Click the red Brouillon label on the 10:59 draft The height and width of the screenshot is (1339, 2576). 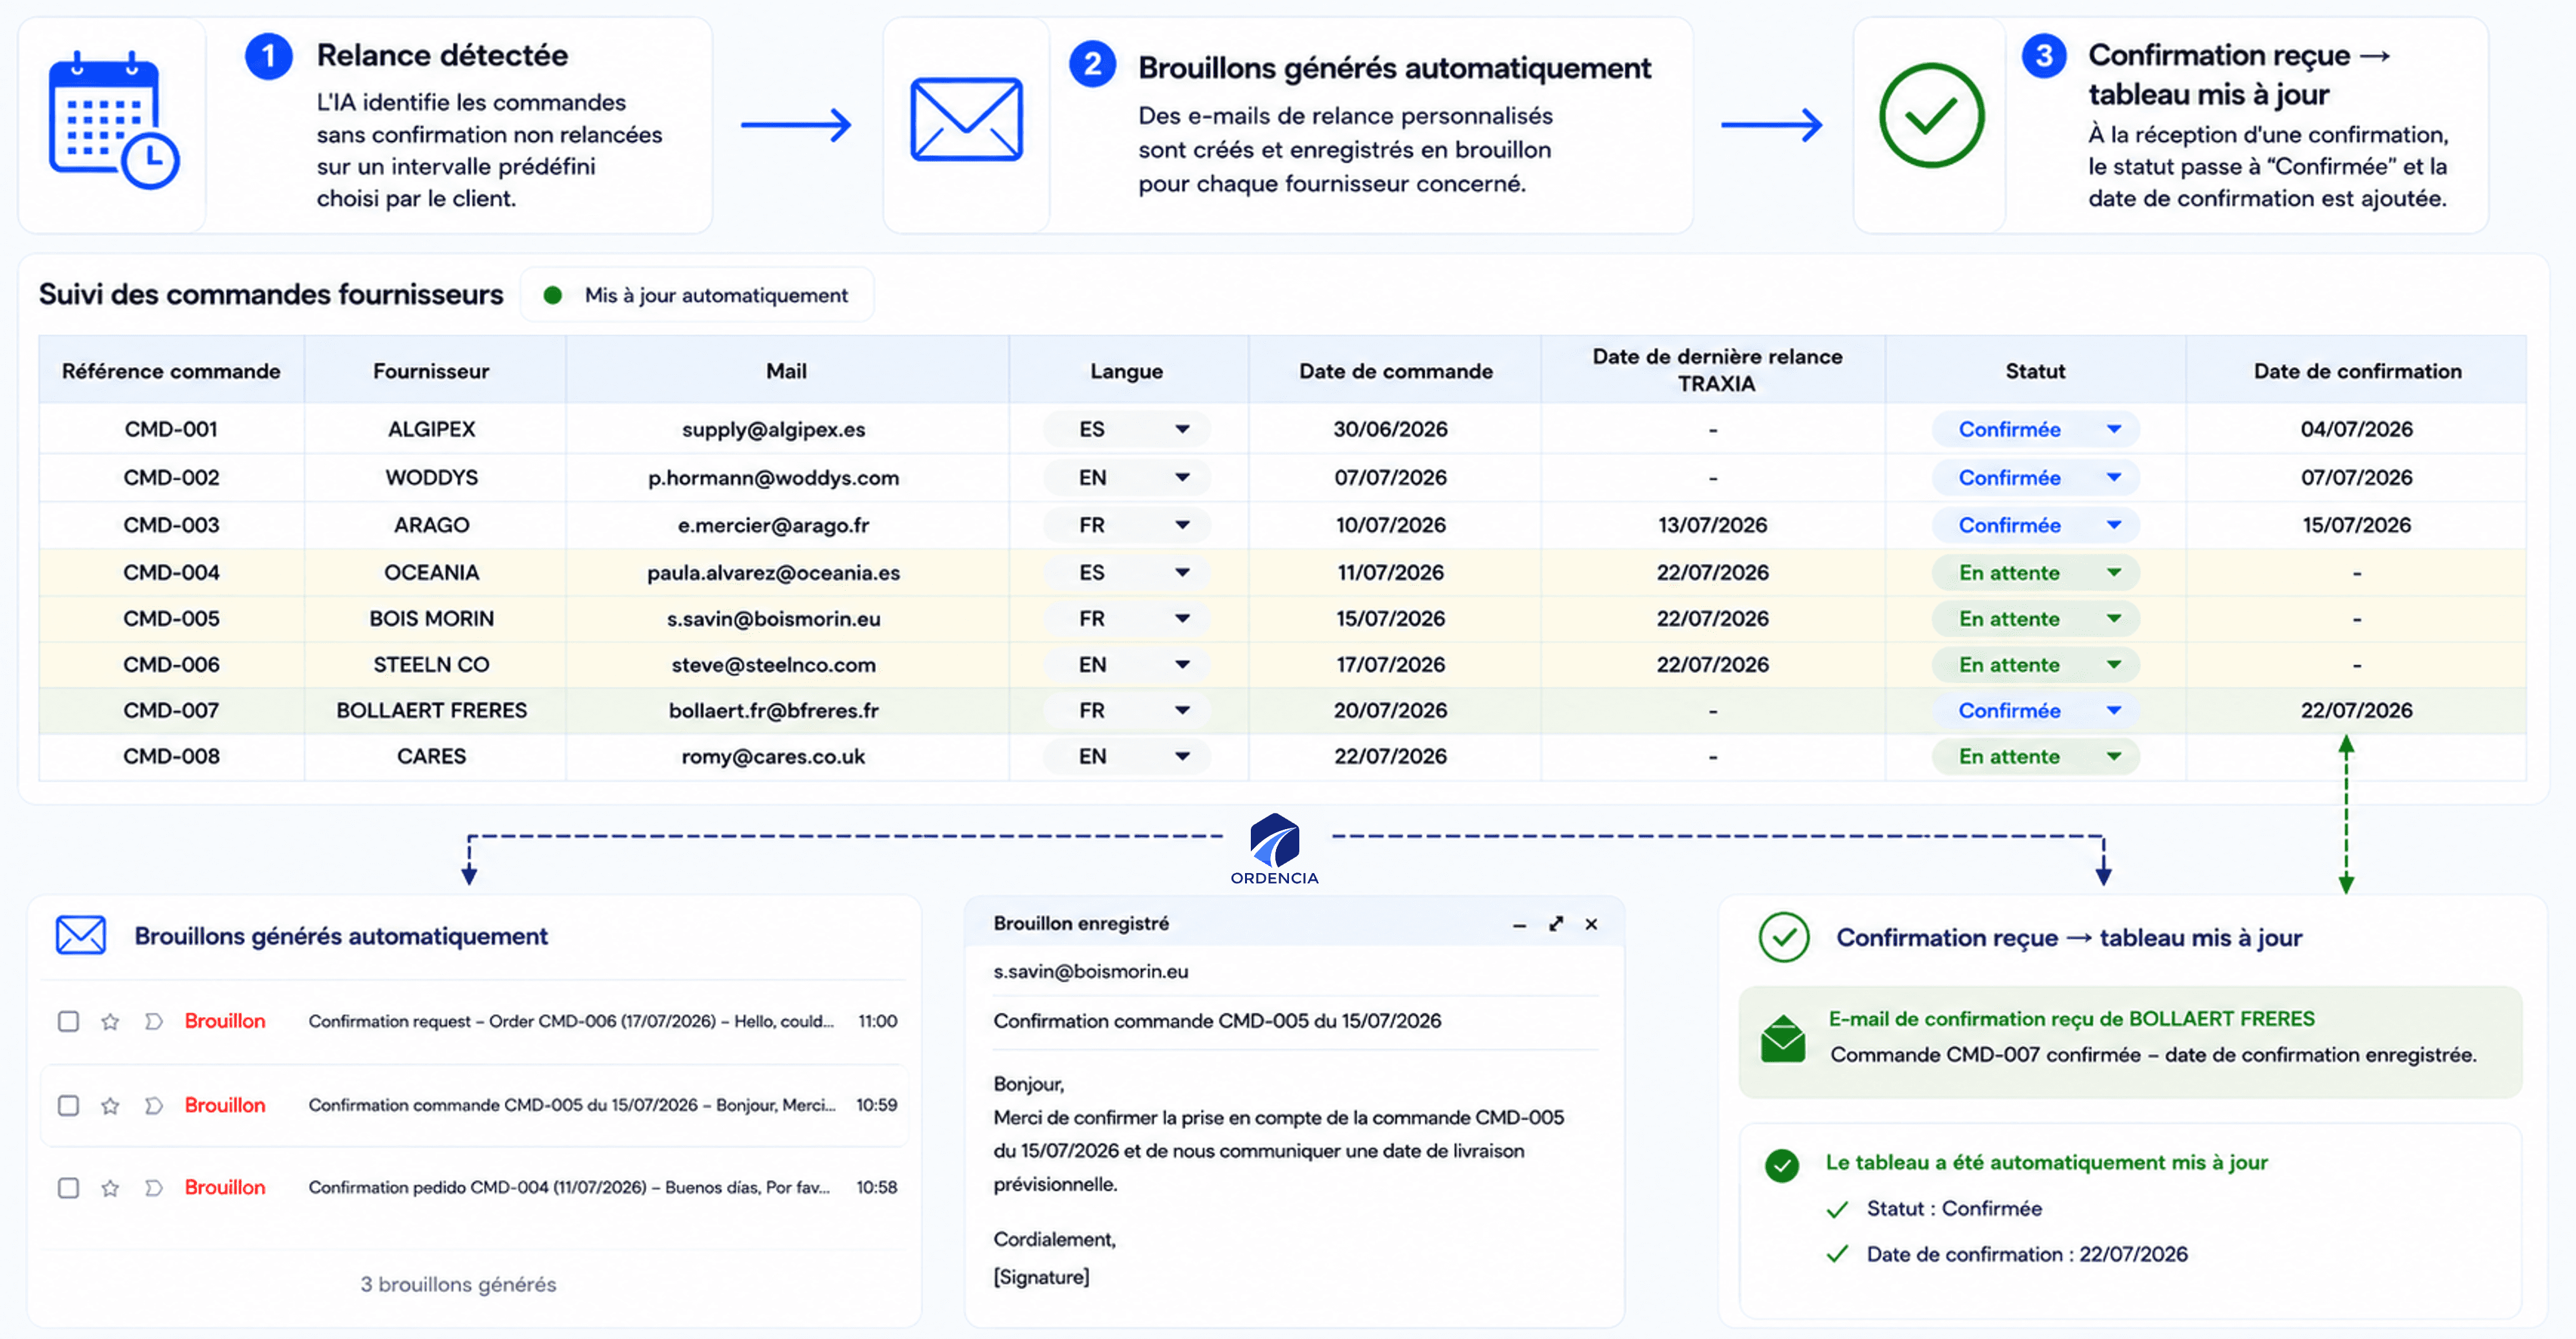225,1105
